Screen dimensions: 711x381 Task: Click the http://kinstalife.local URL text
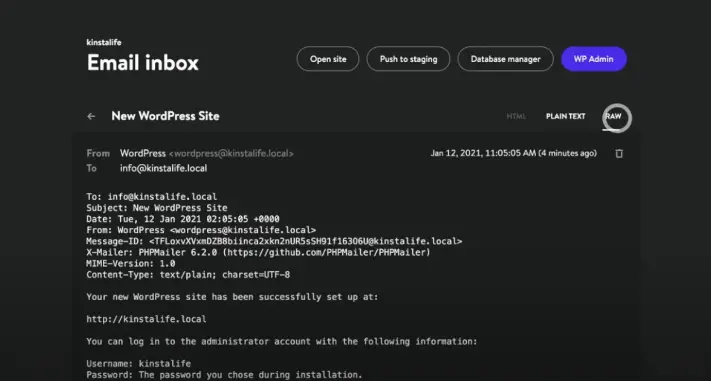point(146,319)
